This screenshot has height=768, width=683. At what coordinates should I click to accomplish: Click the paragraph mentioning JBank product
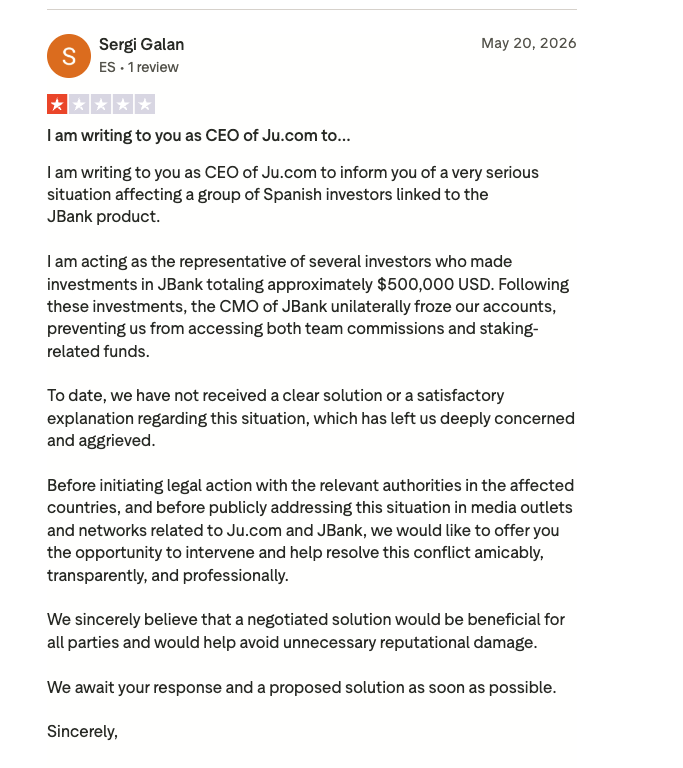(x=293, y=194)
